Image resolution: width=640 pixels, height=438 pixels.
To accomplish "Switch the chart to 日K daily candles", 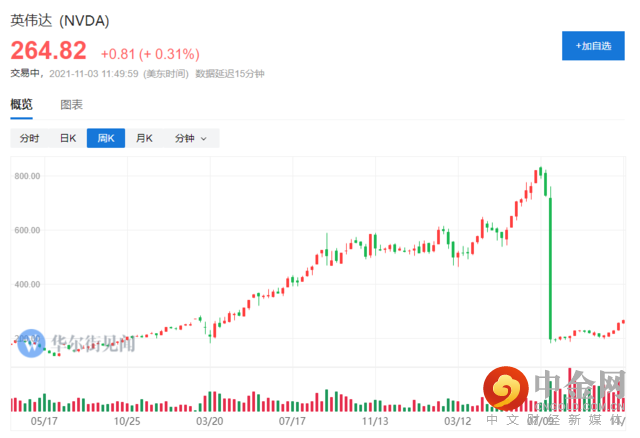I will point(68,138).
